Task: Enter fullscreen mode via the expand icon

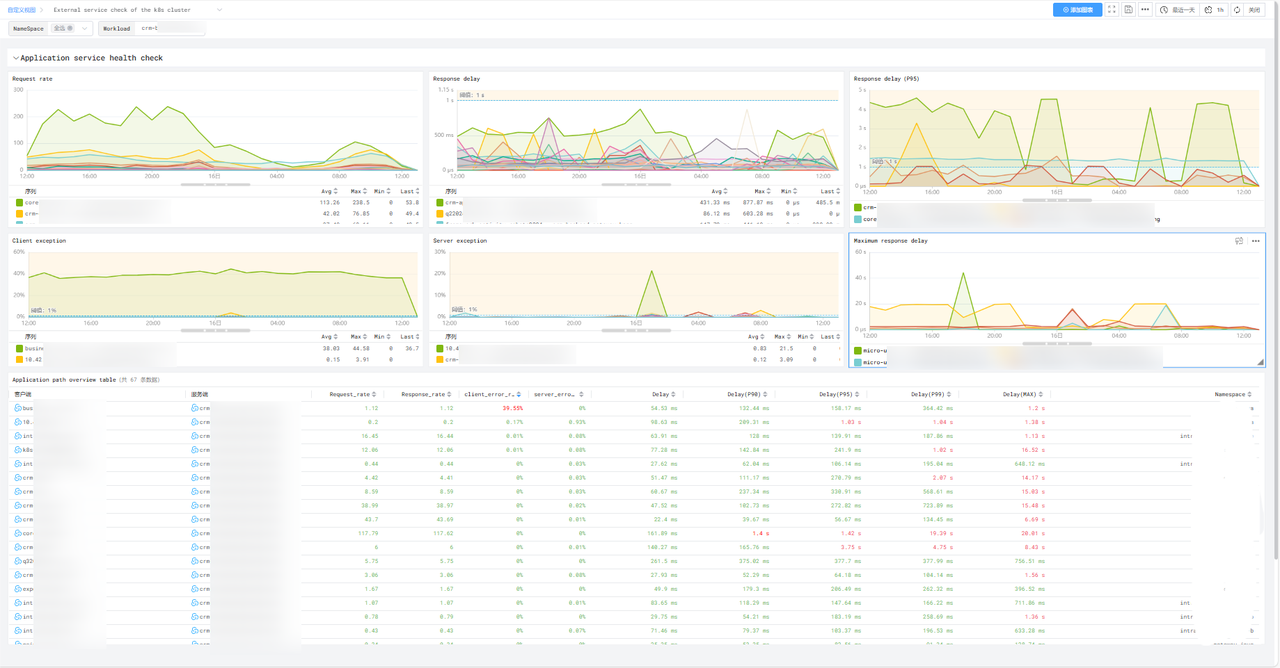Action: tap(1112, 10)
